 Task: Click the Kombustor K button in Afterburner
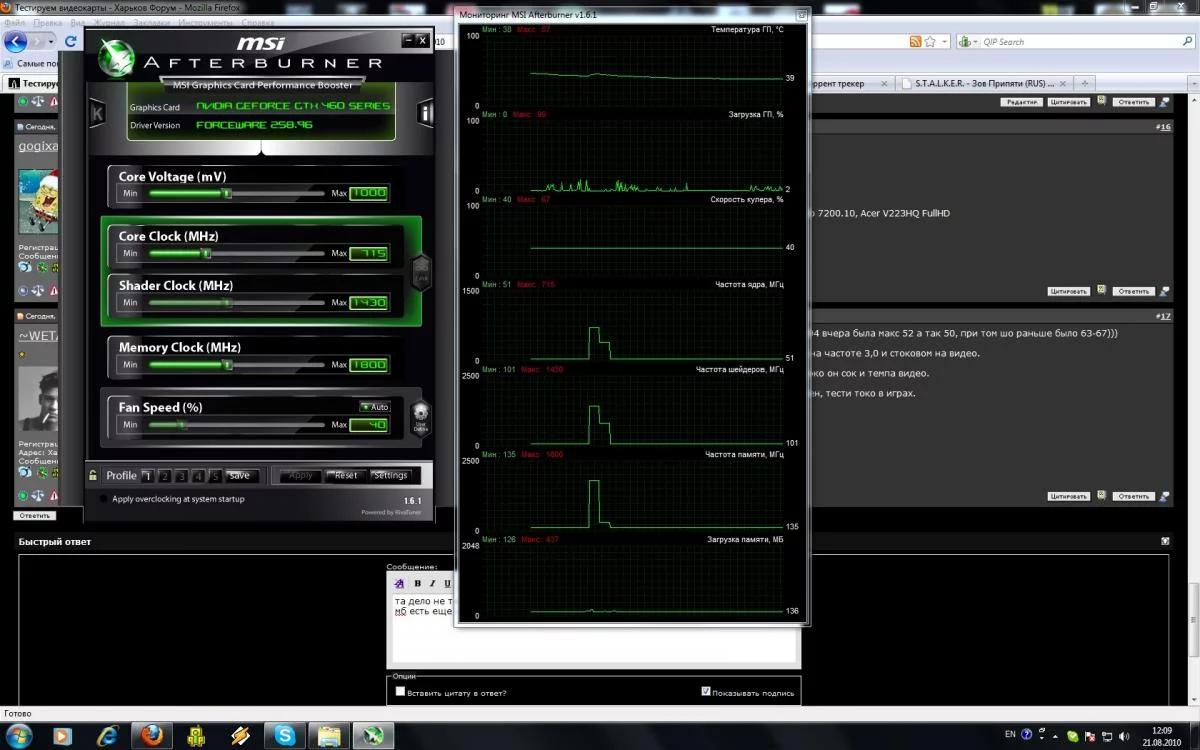(97, 112)
